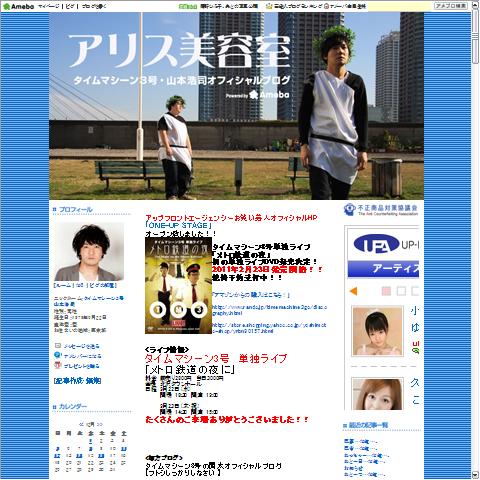Click the アリス美容室 blog header title
Screen dimensions: 480x480
tap(179, 51)
